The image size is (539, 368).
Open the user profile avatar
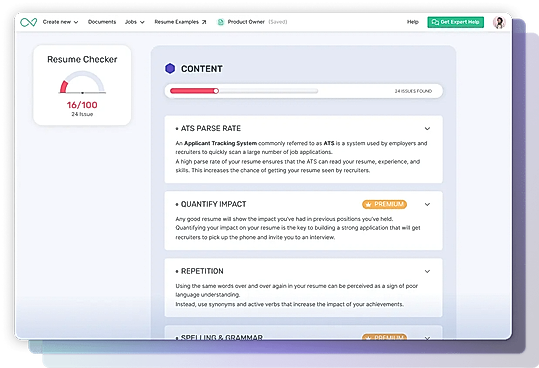(499, 22)
